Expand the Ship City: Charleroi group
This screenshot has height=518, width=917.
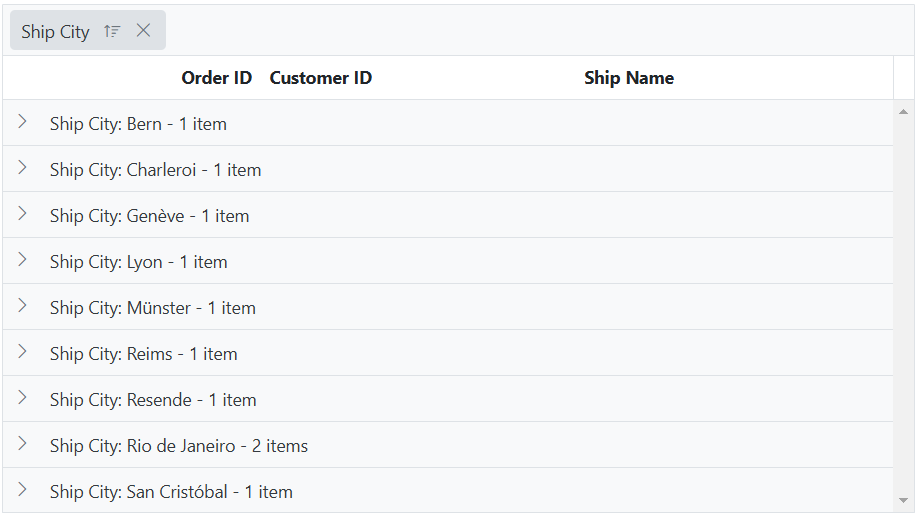[22, 168]
